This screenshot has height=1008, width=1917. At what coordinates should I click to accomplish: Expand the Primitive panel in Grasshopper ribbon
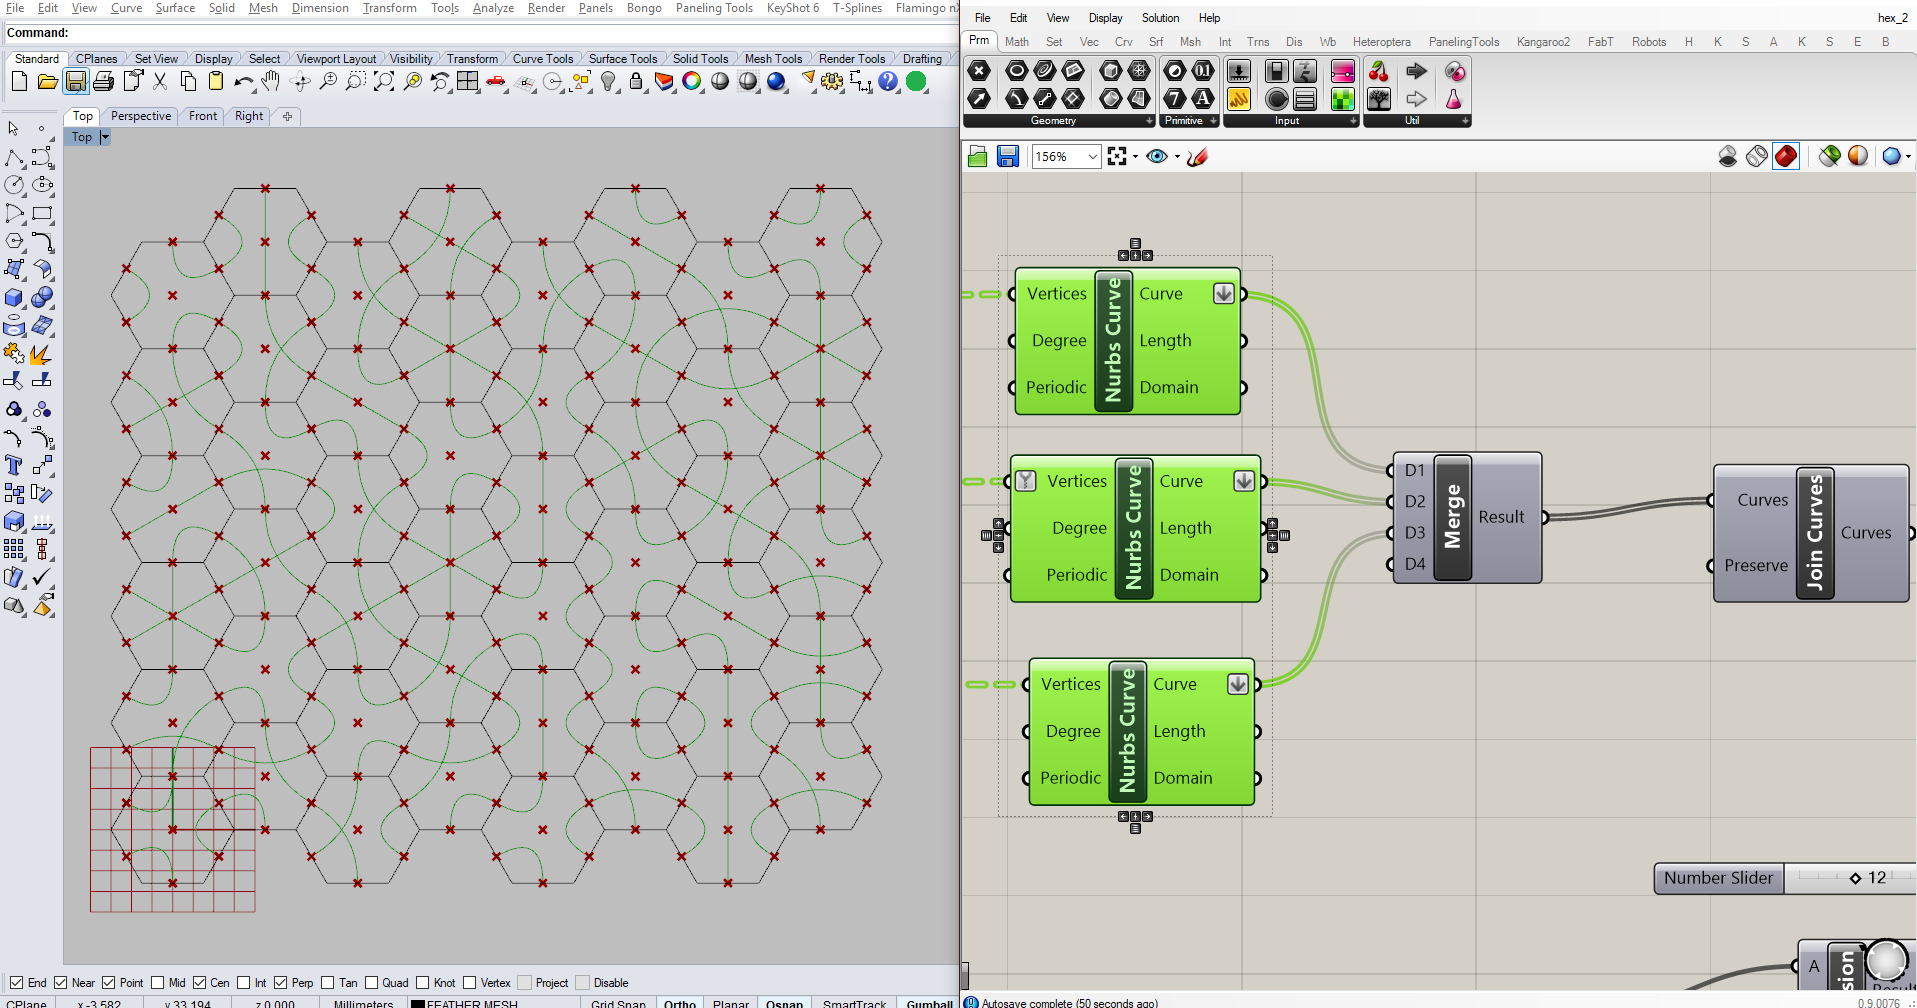pyautogui.click(x=1214, y=121)
